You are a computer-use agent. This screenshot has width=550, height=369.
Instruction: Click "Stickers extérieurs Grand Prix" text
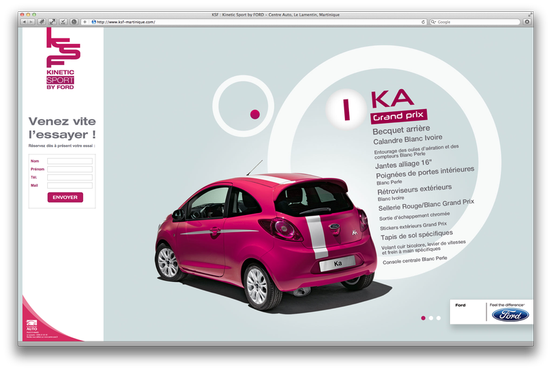pos(414,226)
